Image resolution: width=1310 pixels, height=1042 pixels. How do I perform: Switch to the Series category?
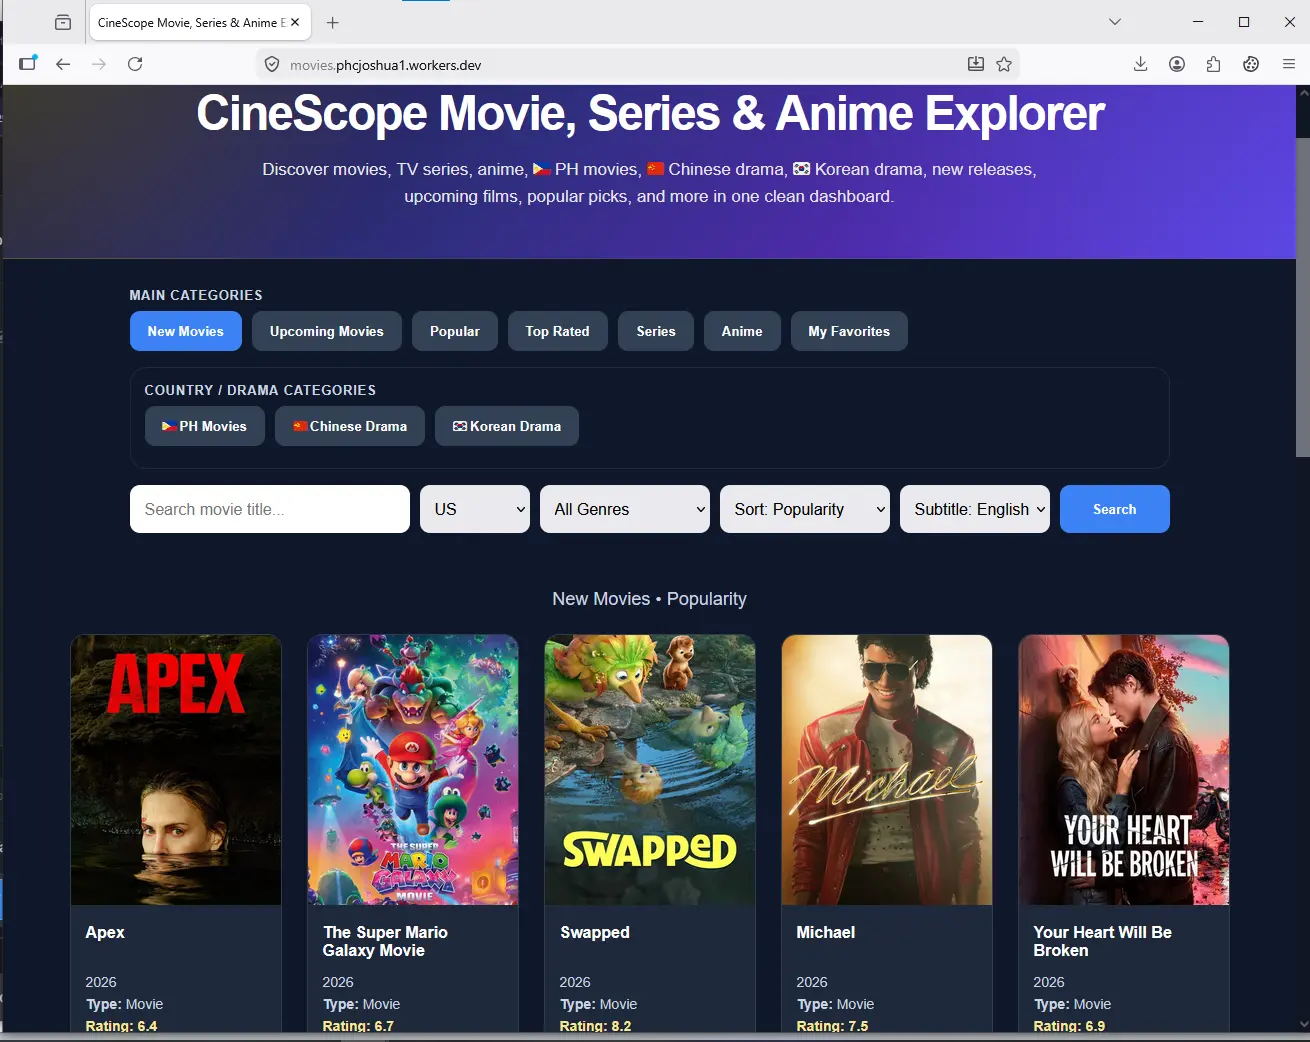[x=656, y=331]
